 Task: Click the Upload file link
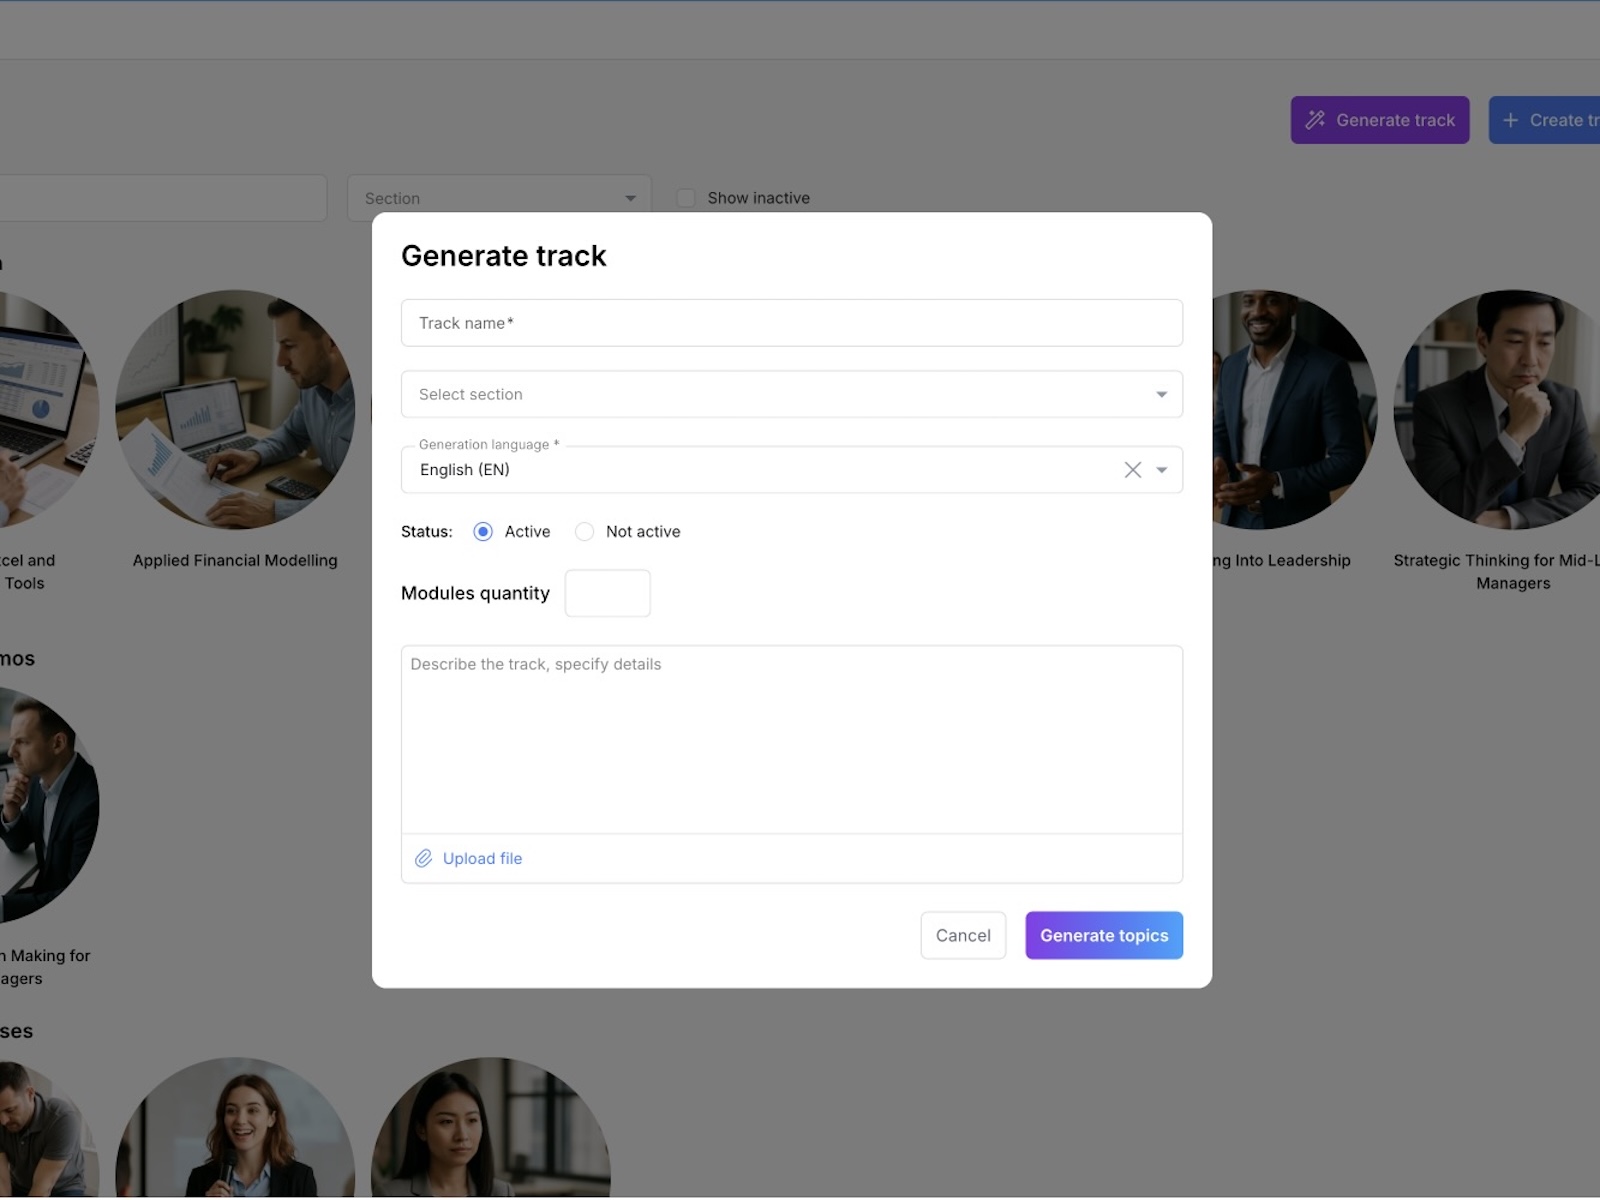point(482,858)
